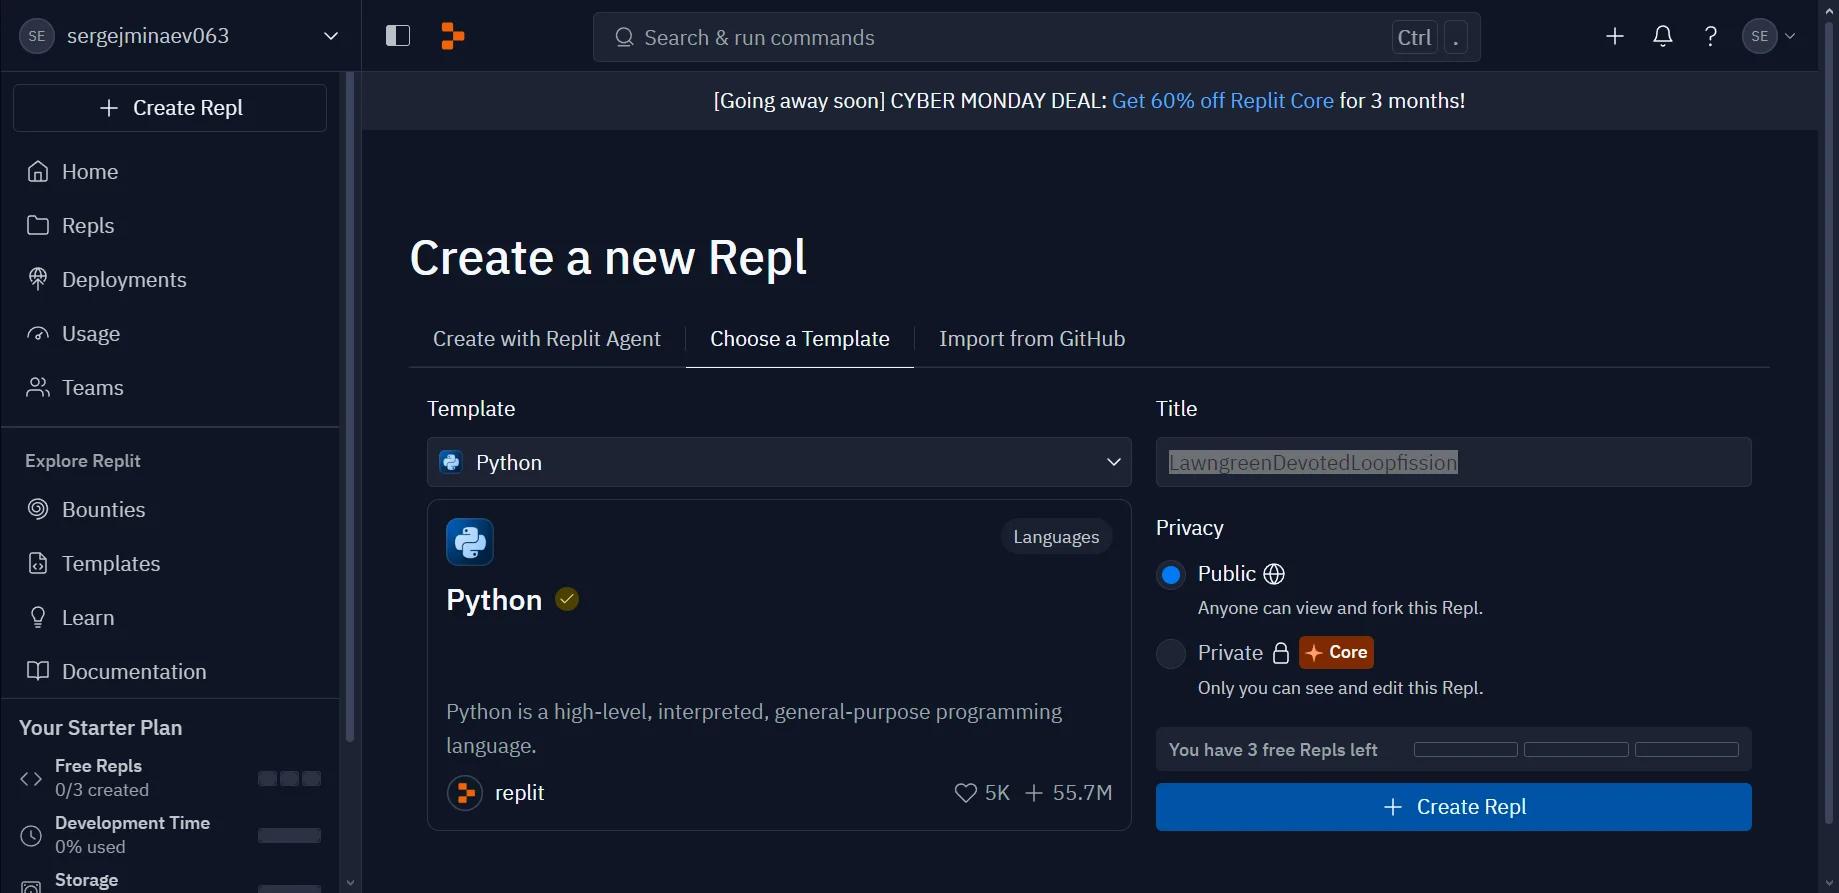Switch to Create with Replit Agent tab

click(x=546, y=339)
